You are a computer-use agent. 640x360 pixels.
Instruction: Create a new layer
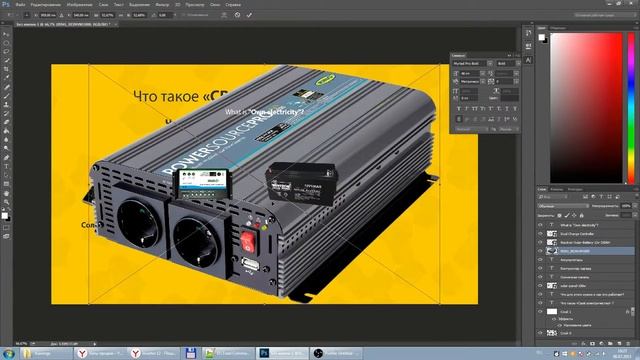(619, 344)
